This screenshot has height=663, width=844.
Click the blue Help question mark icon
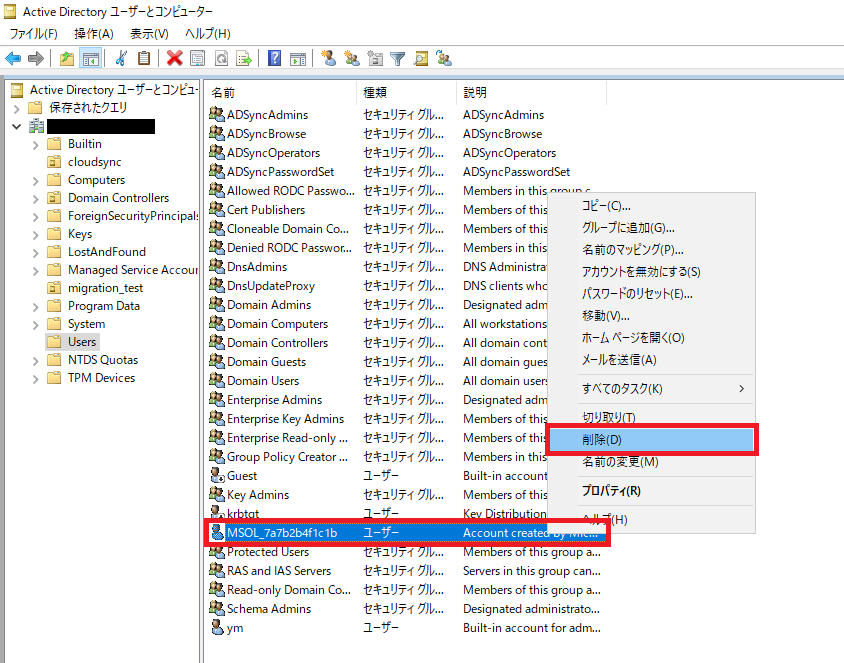[275, 58]
